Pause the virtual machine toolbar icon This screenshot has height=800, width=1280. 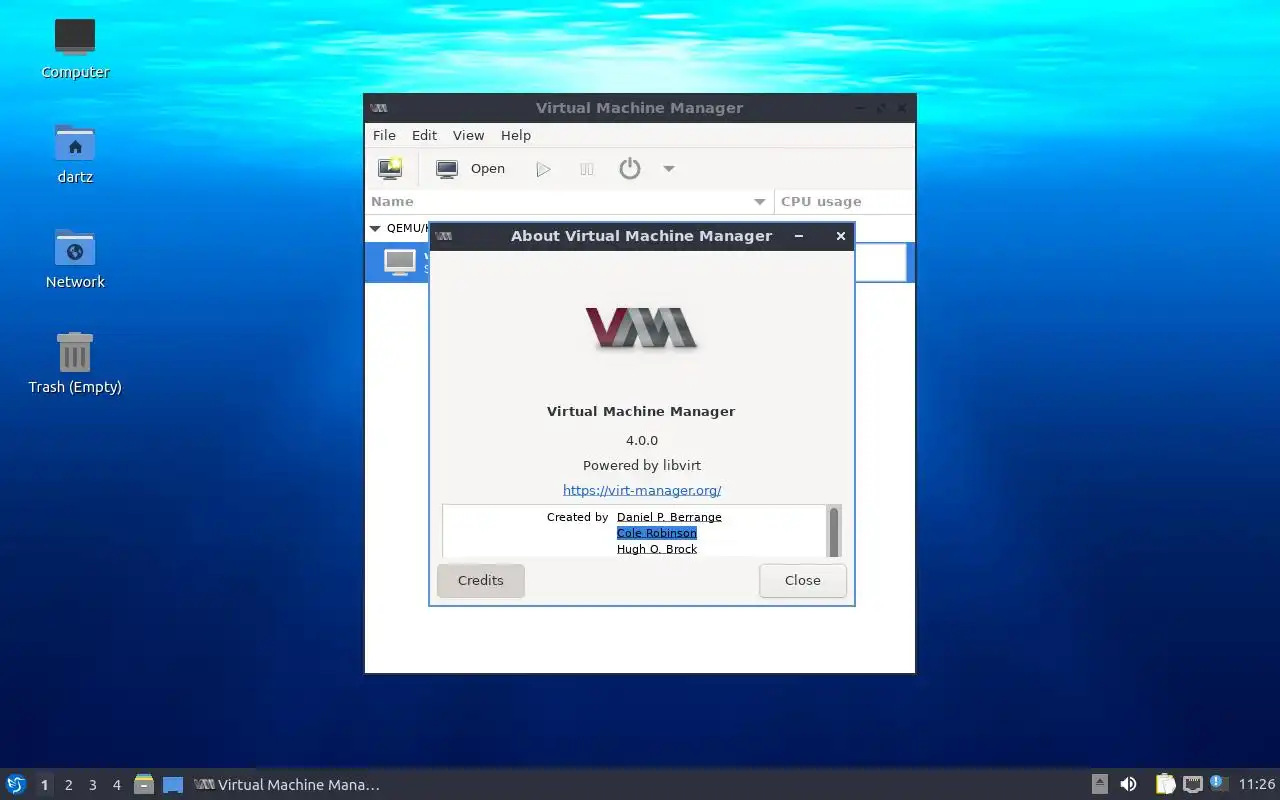coord(587,169)
